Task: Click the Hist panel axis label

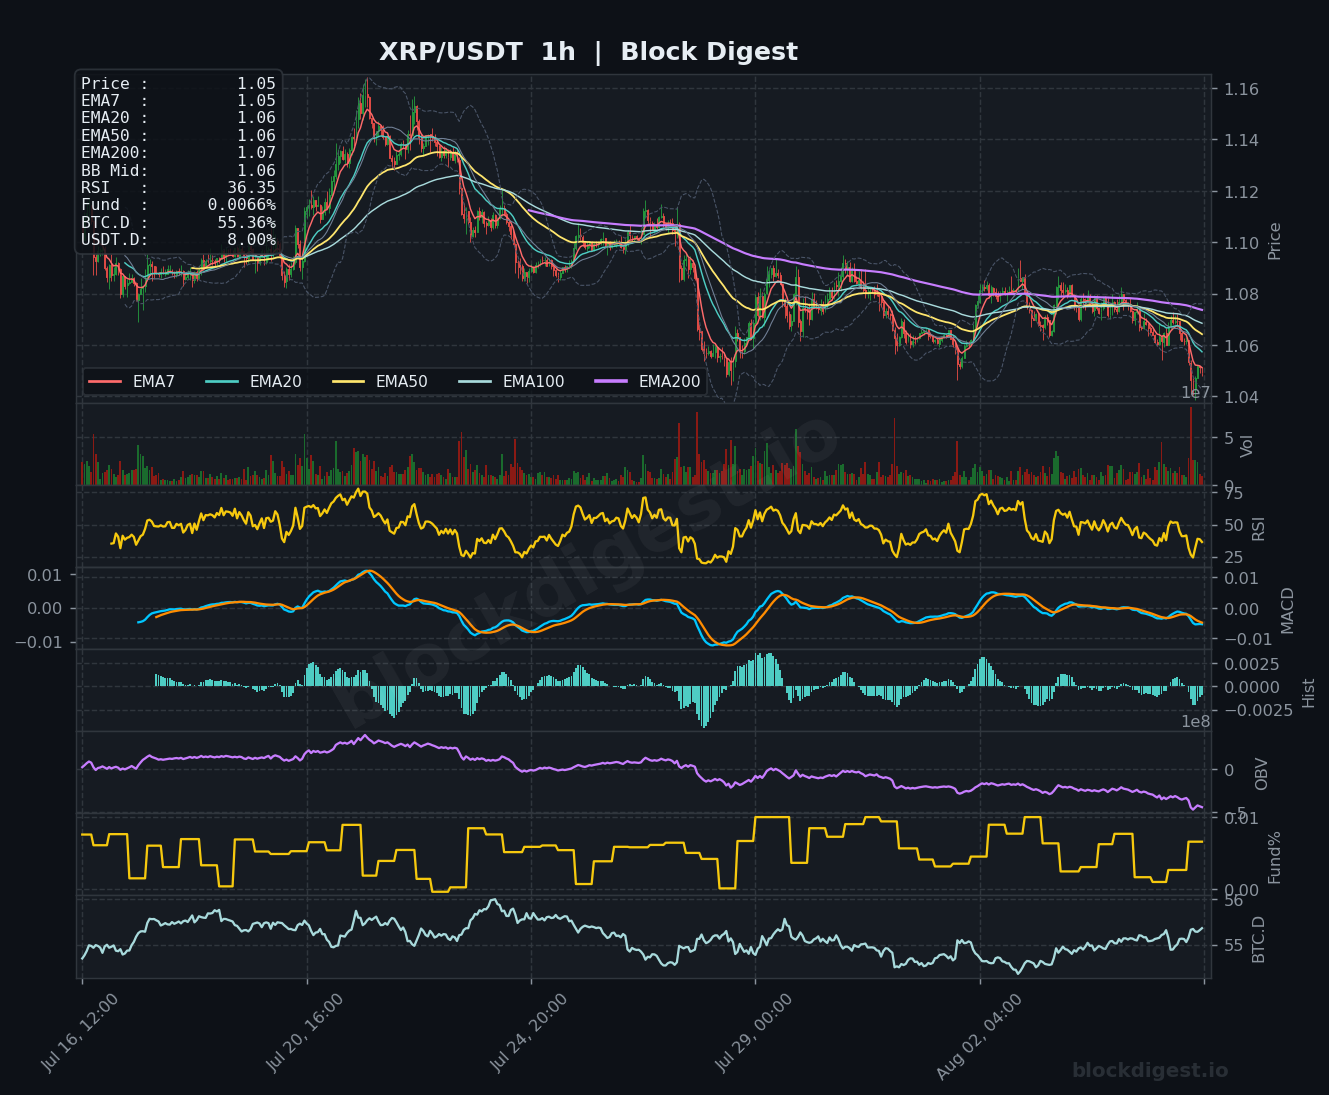Action: 1309,692
